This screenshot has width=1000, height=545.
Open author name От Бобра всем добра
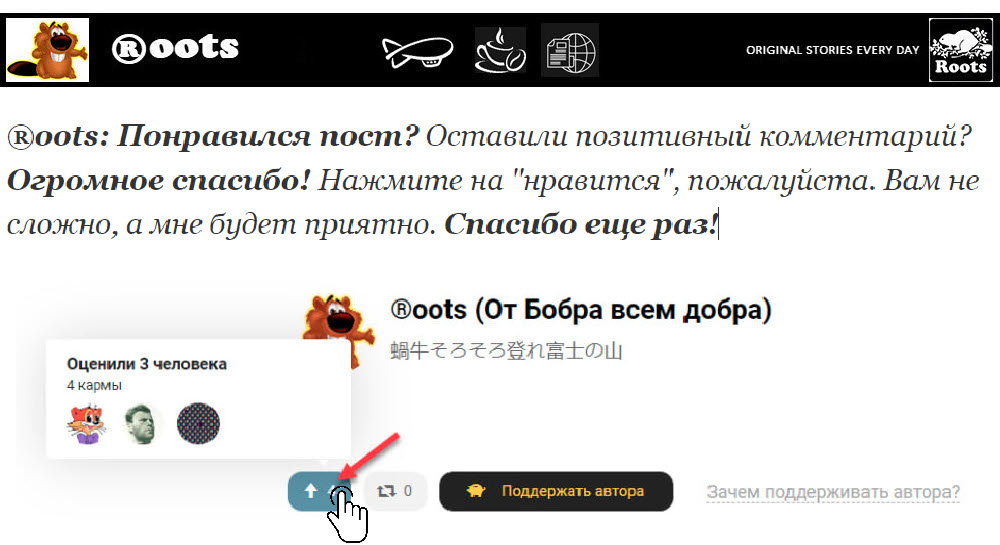[581, 310]
